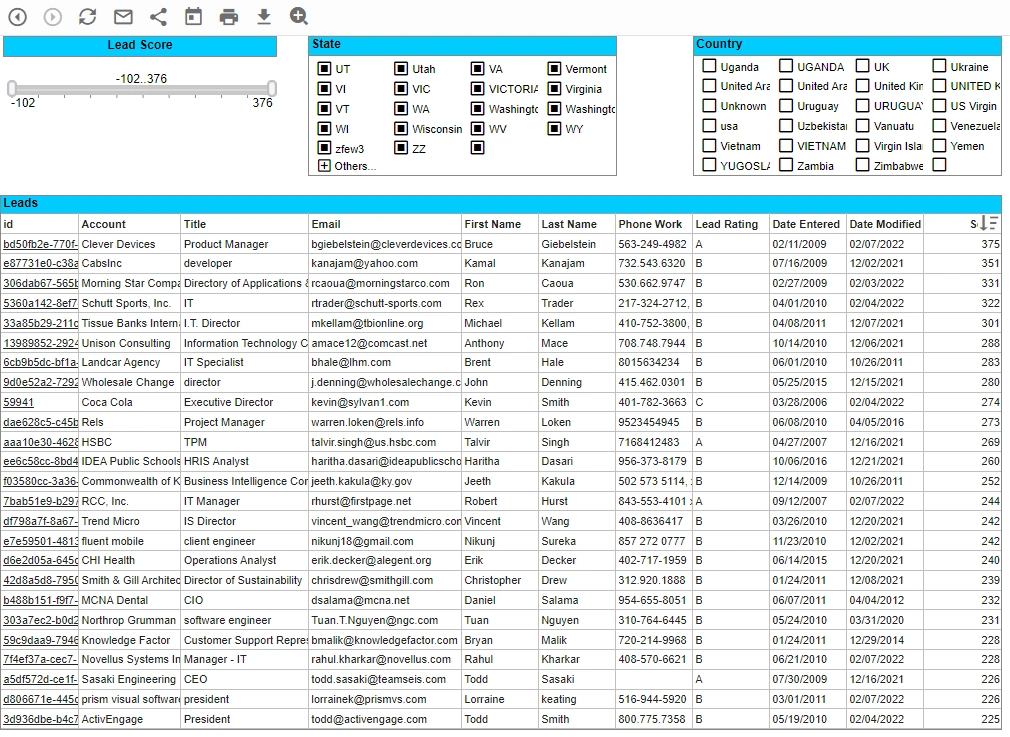Click the Download/export icon
Screen dimensions: 1010x737
tap(262, 16)
